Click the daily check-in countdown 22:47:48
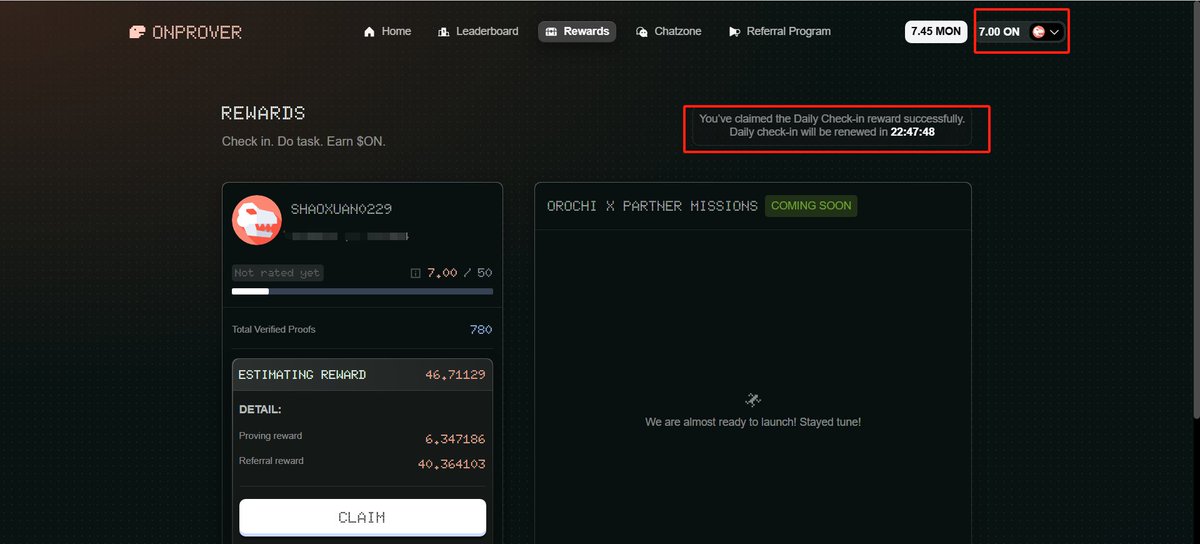The height and width of the screenshot is (544, 1200). [x=913, y=132]
